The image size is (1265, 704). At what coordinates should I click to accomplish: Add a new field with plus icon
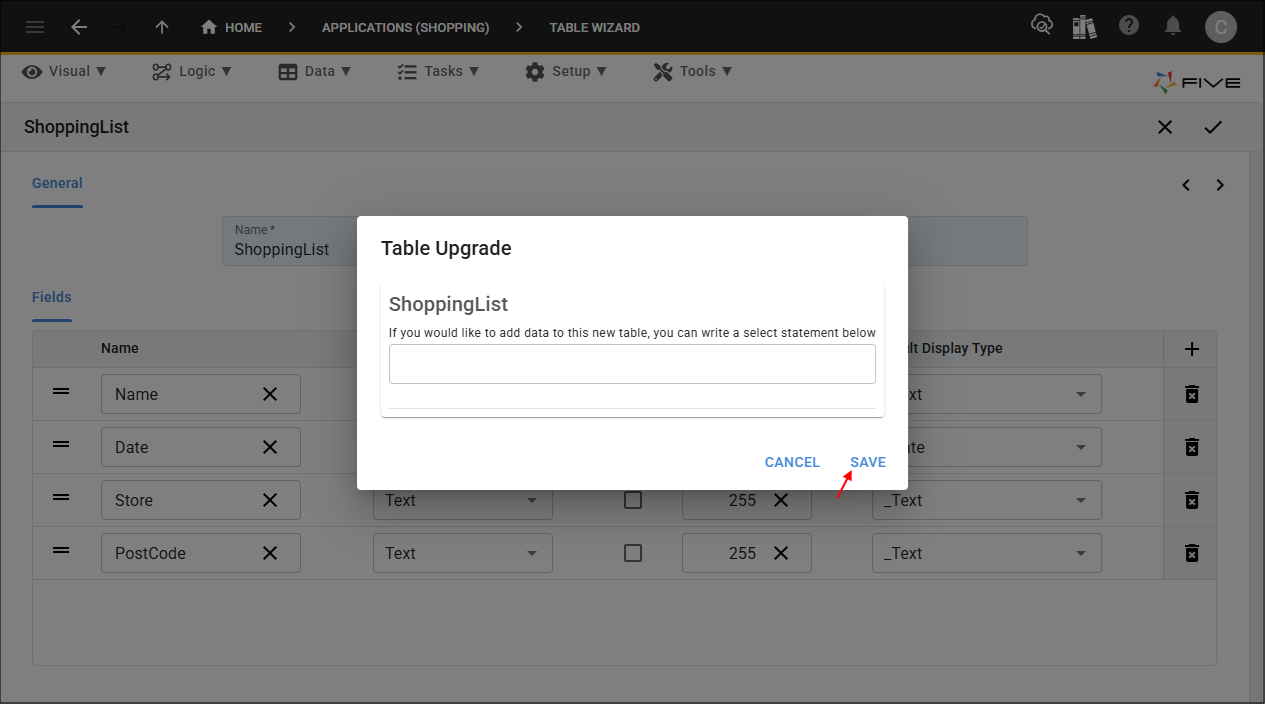point(1191,349)
